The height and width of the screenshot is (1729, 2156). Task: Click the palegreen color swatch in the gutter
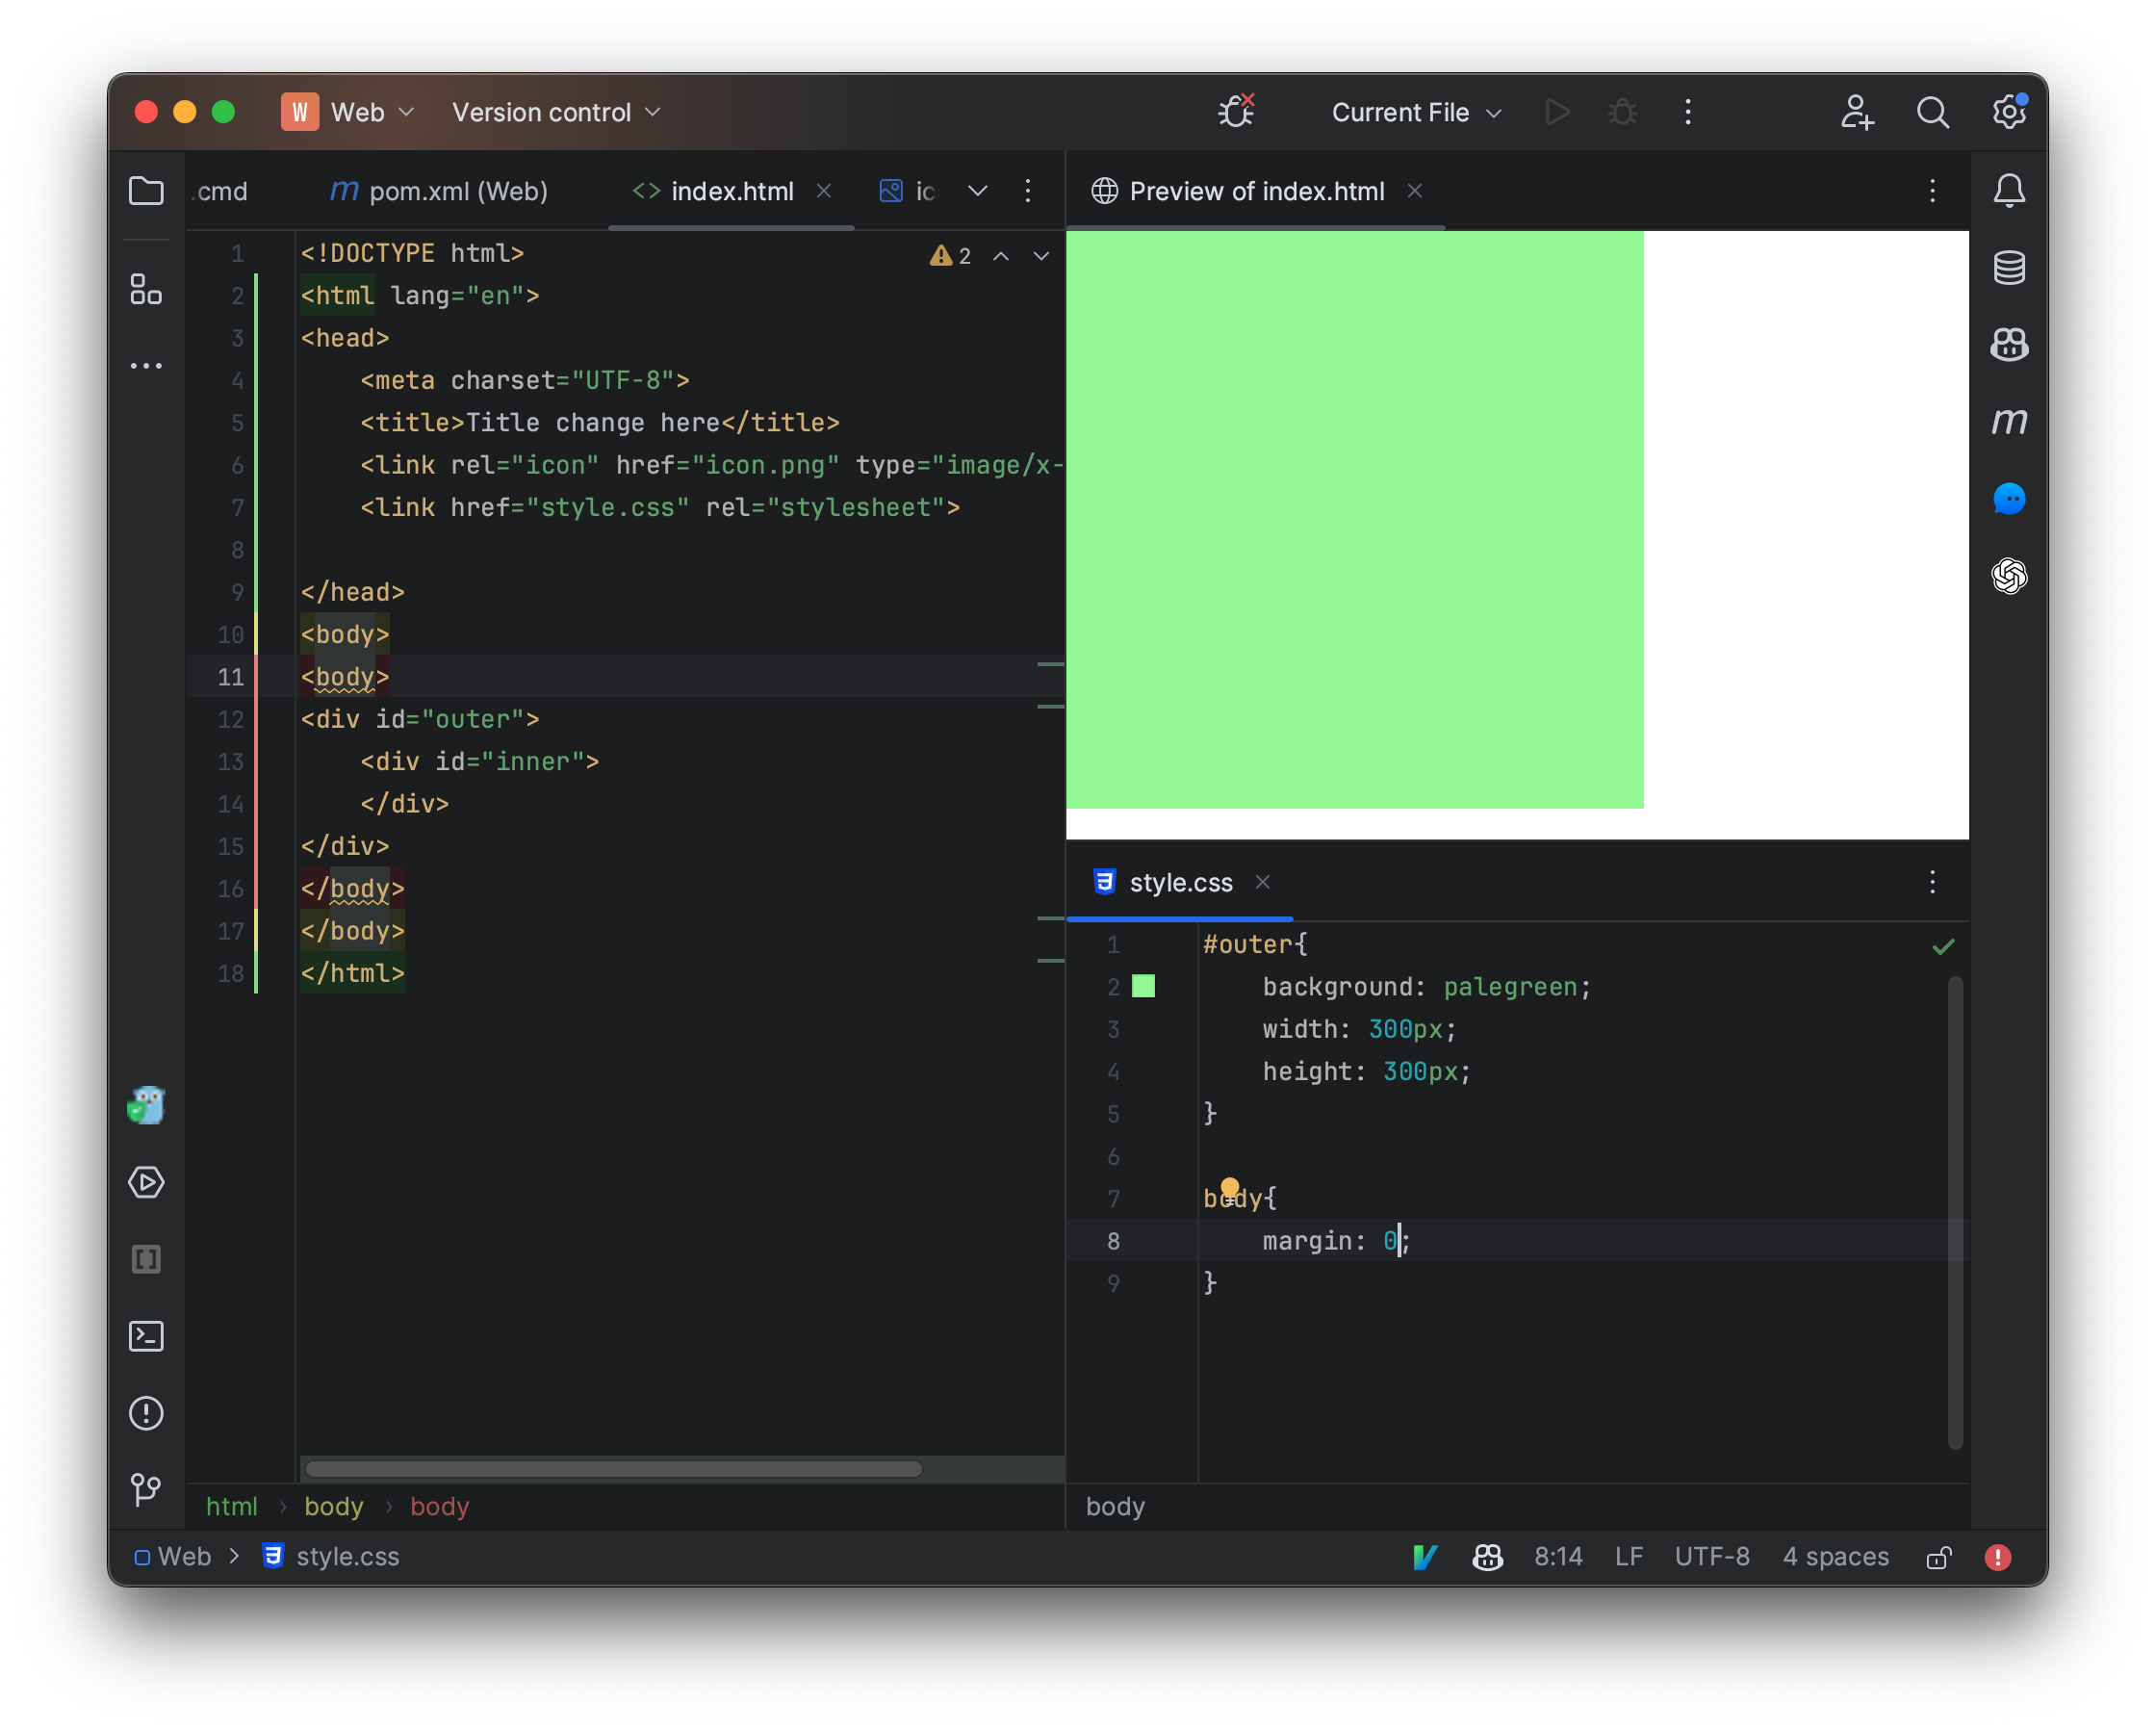1144,986
